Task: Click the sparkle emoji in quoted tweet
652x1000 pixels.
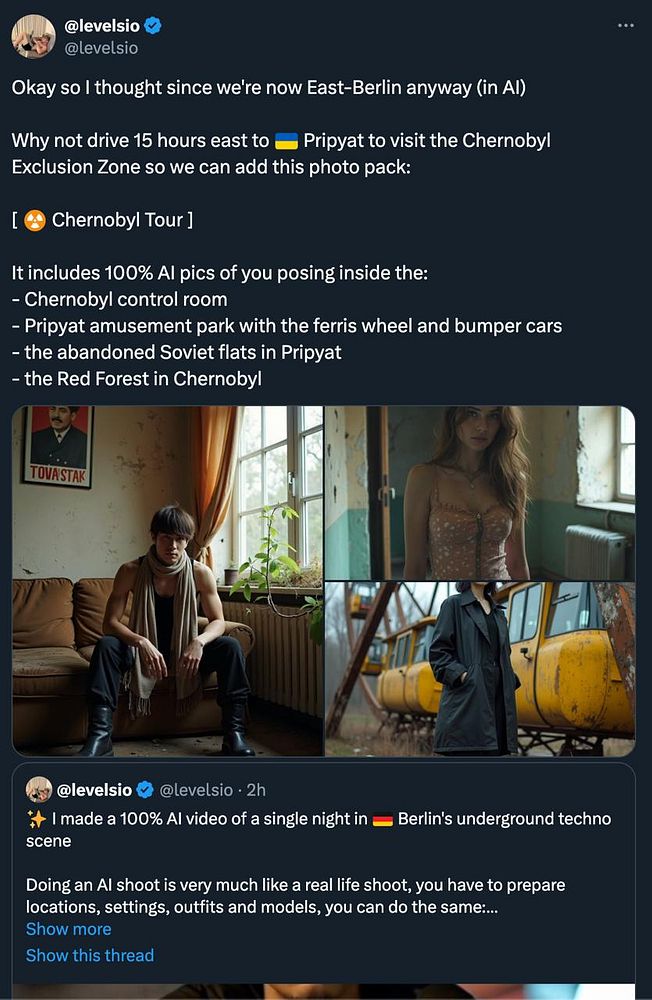Action: [37, 819]
